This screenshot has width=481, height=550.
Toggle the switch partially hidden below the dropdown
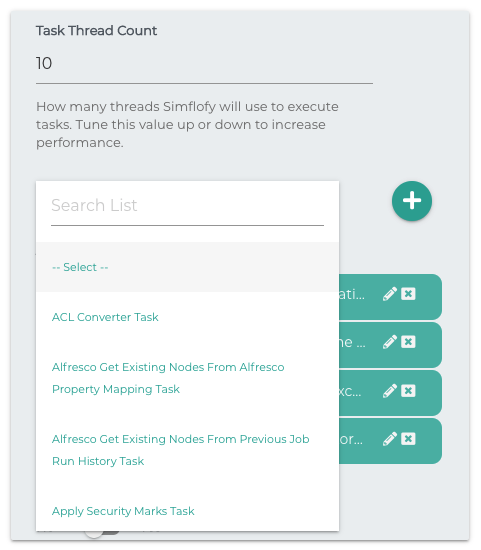tap(102, 533)
